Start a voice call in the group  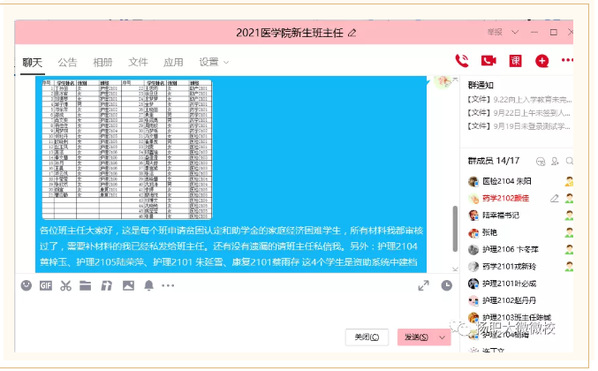coord(462,61)
